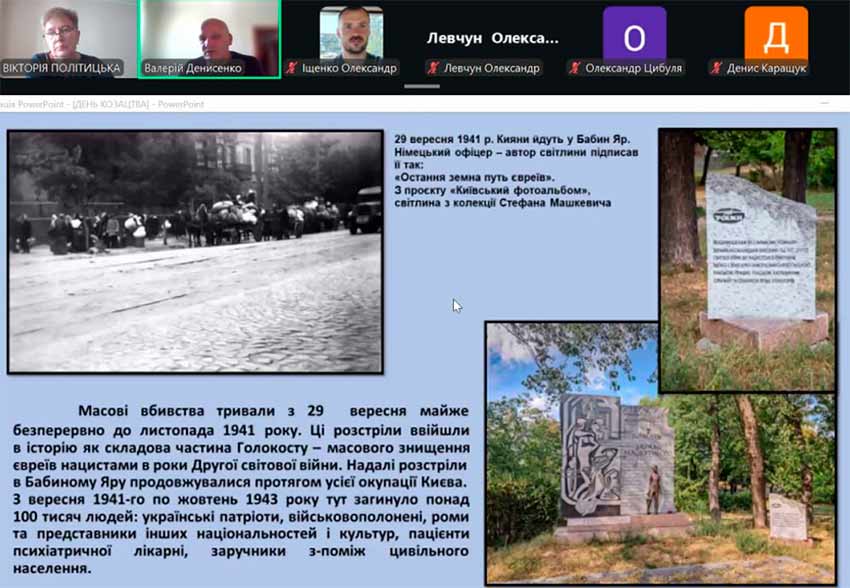This screenshot has width=850, height=588.
Task: Click text «Київський фотоальбом»
Action: (520, 190)
